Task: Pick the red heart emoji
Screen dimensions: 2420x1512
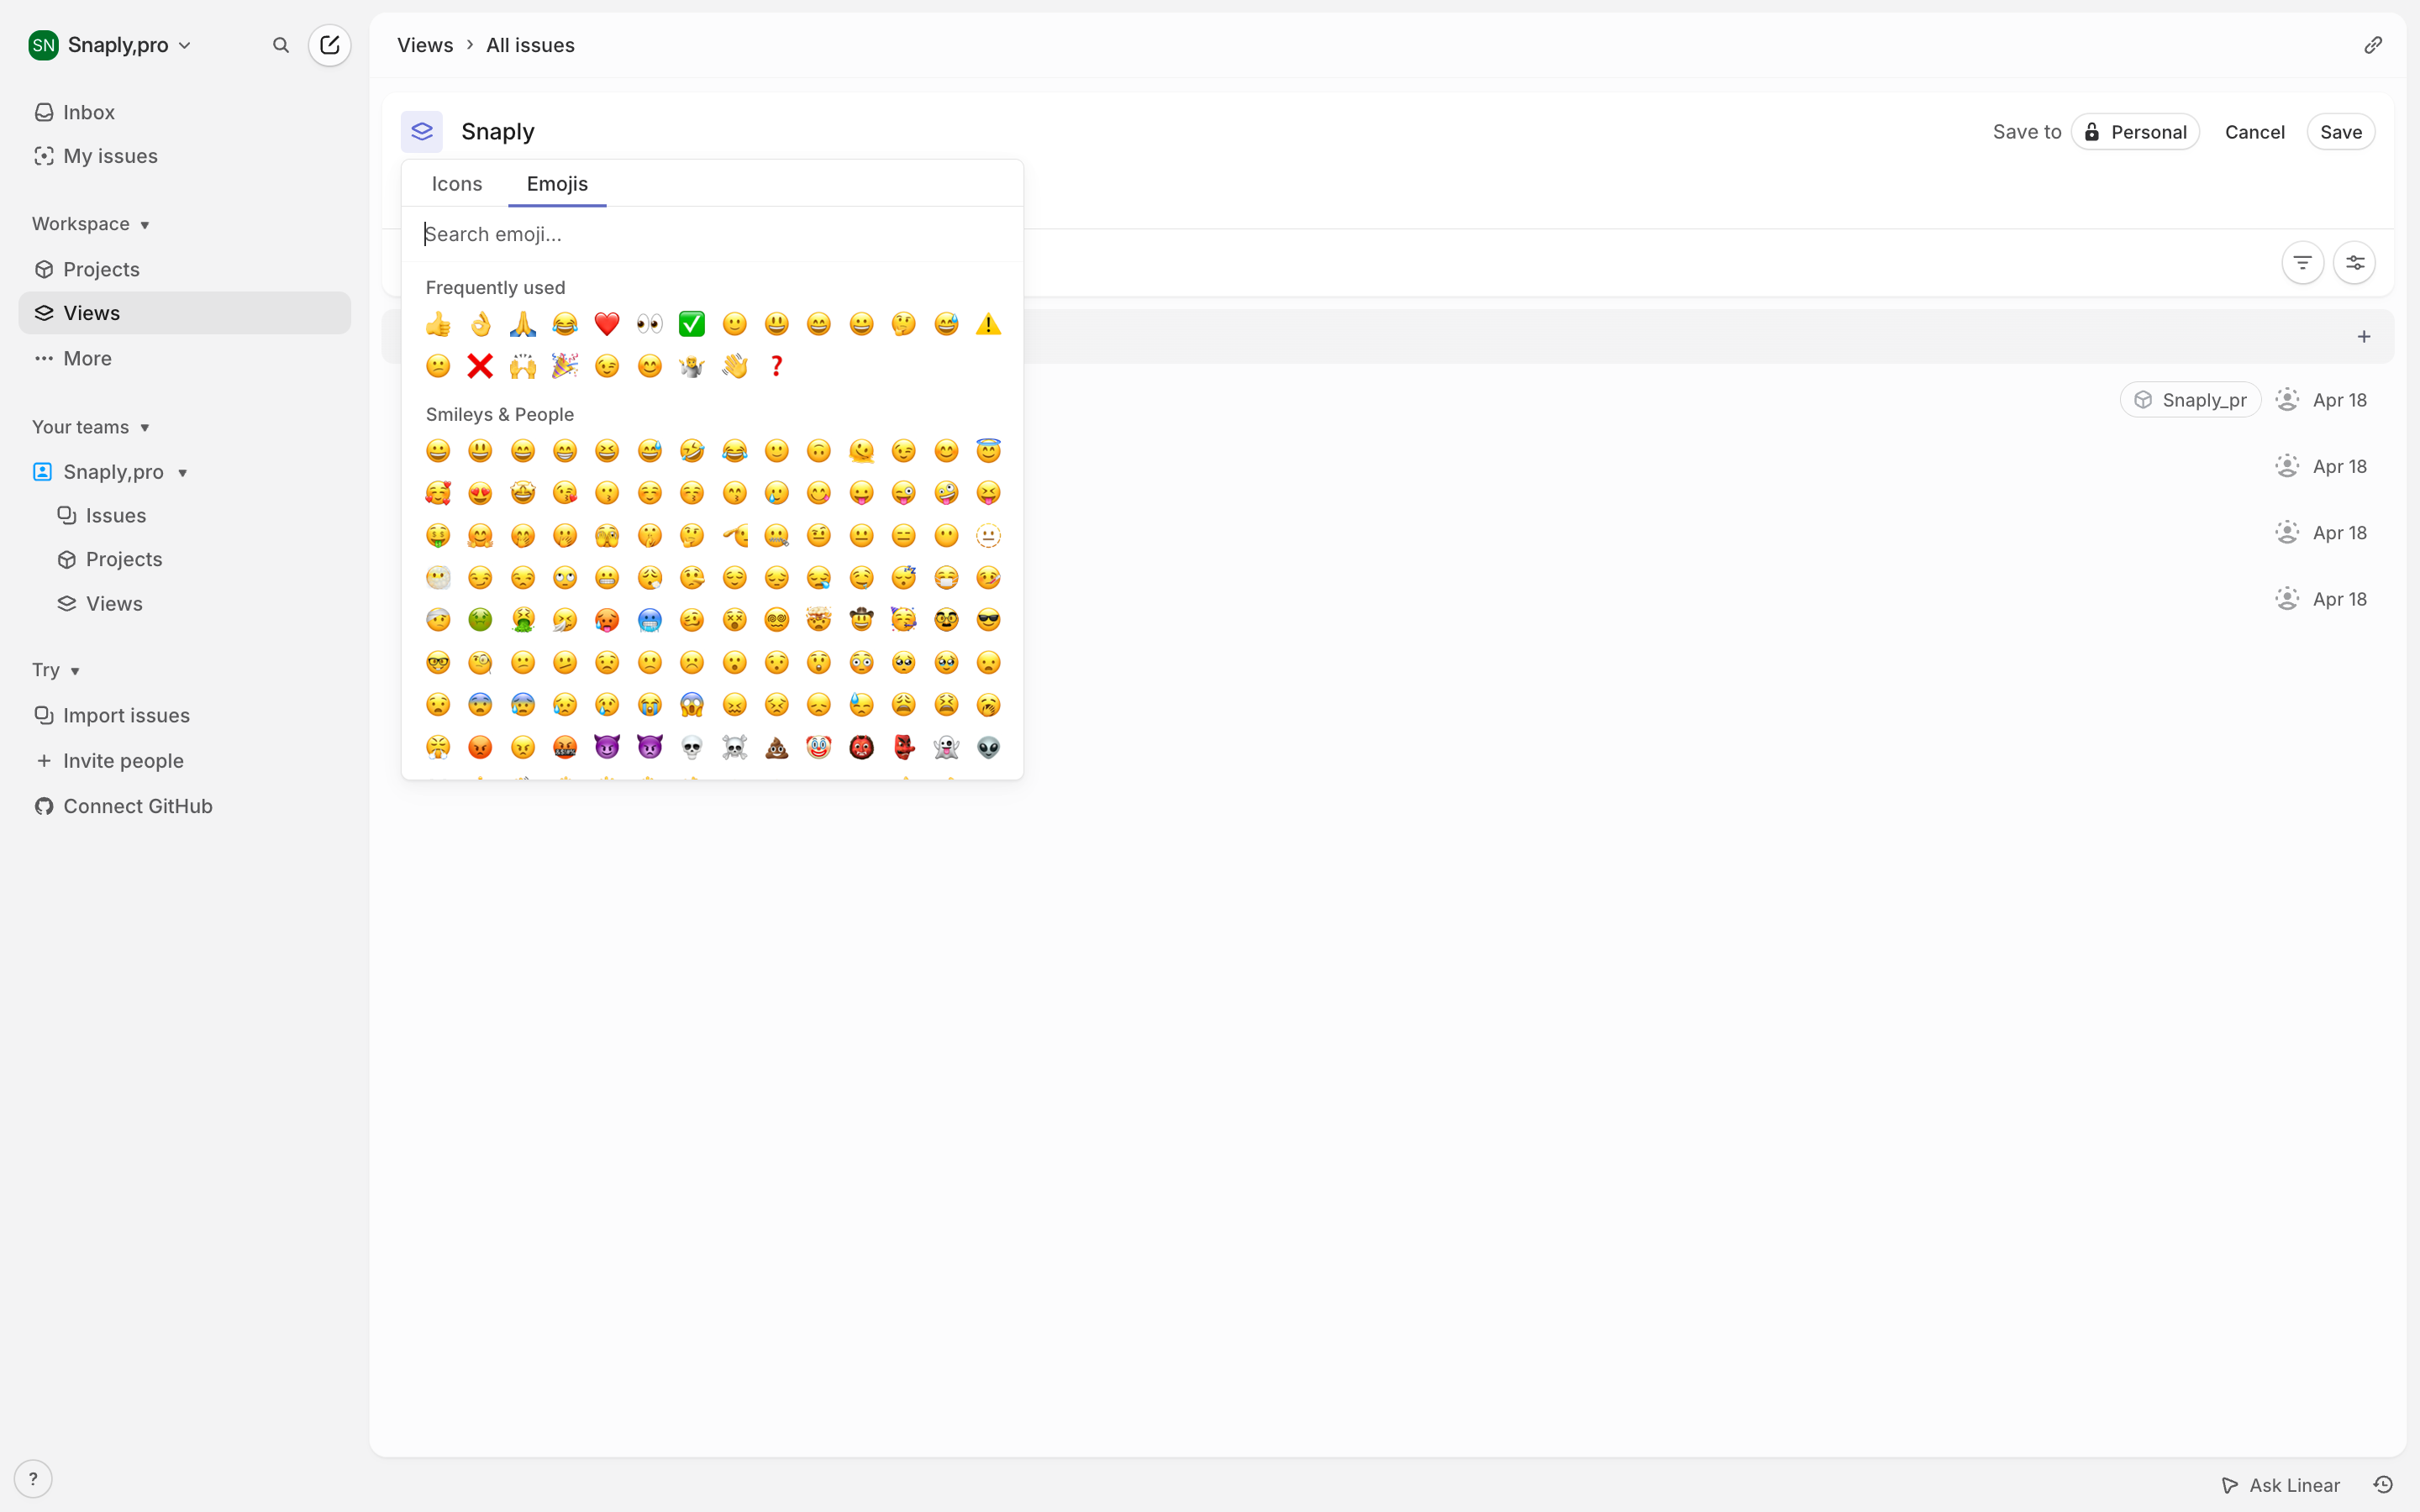Action: point(607,324)
